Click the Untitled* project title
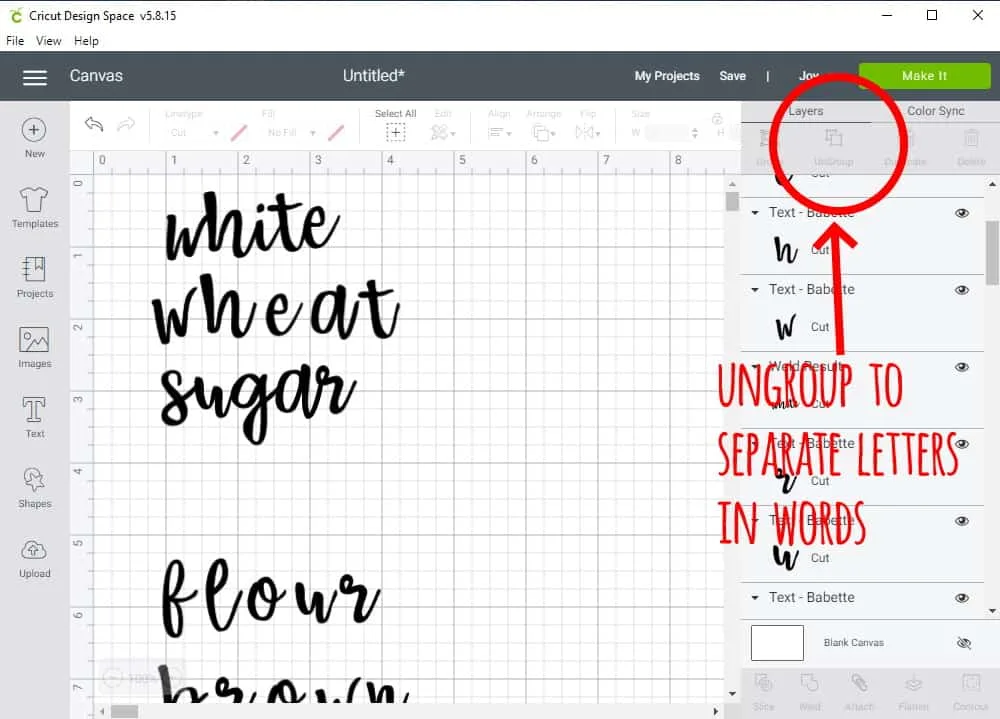The height and width of the screenshot is (719, 1000). coord(374,76)
